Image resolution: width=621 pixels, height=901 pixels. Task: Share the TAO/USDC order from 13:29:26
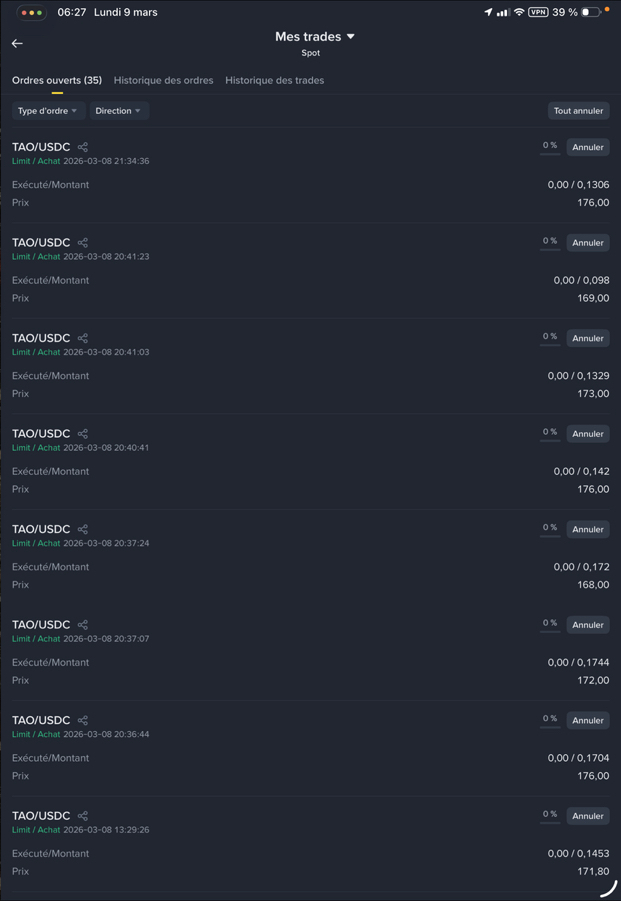[x=83, y=816]
